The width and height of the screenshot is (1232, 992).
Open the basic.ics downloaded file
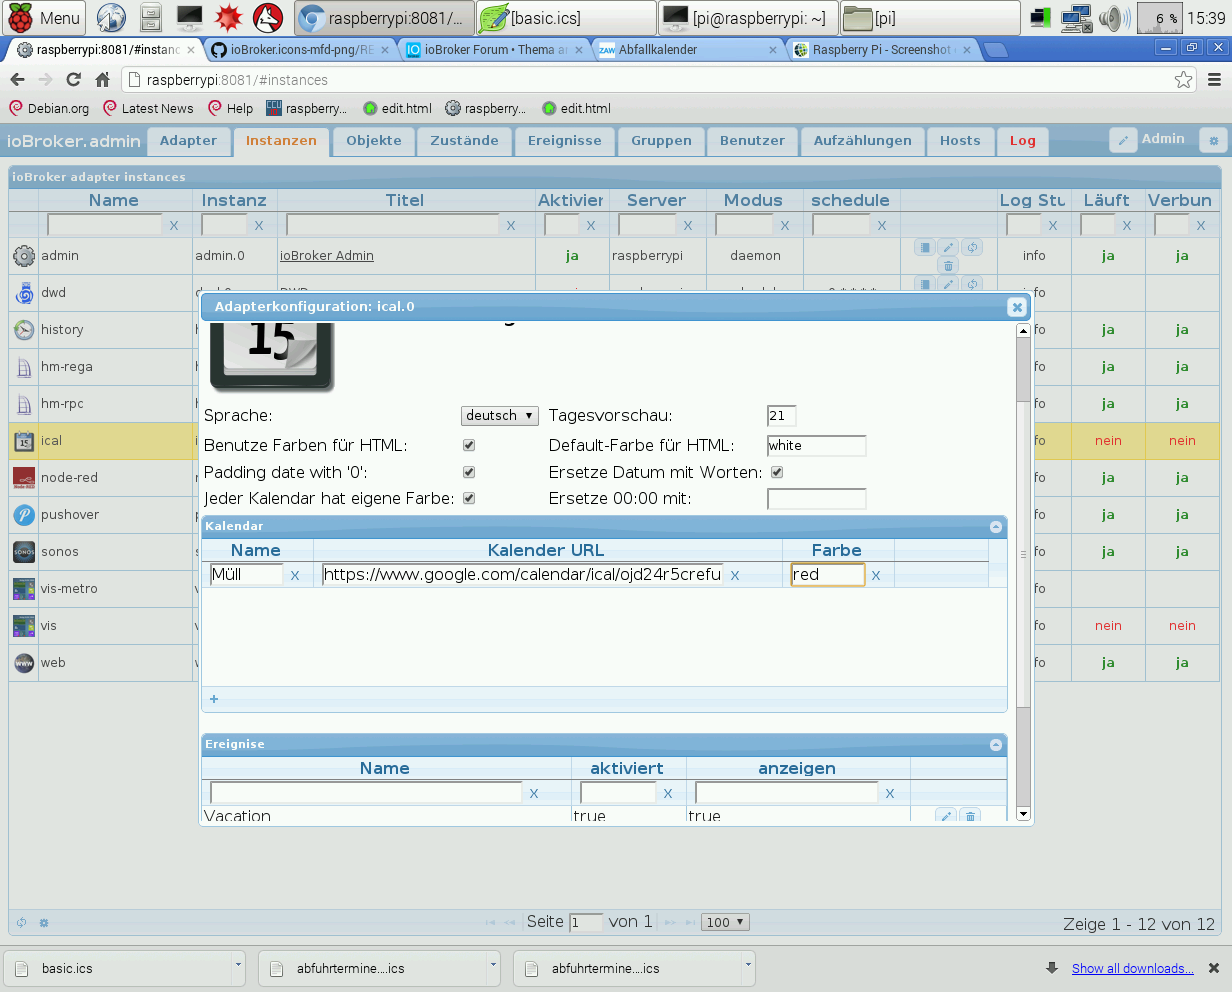click(x=117, y=968)
